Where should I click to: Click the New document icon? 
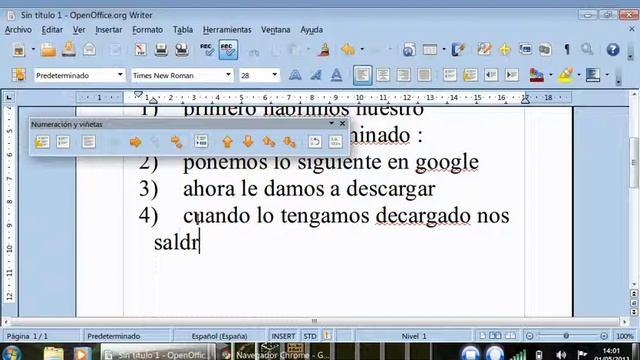coord(19,50)
